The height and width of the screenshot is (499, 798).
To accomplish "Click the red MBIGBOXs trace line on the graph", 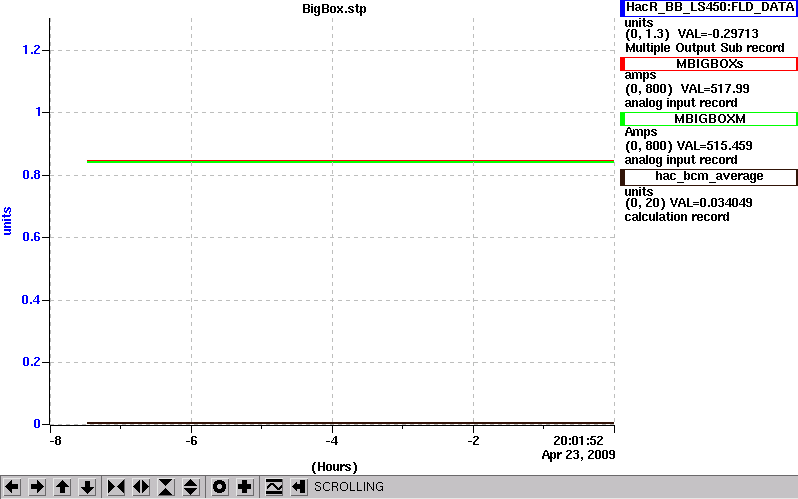I will [x=350, y=160].
